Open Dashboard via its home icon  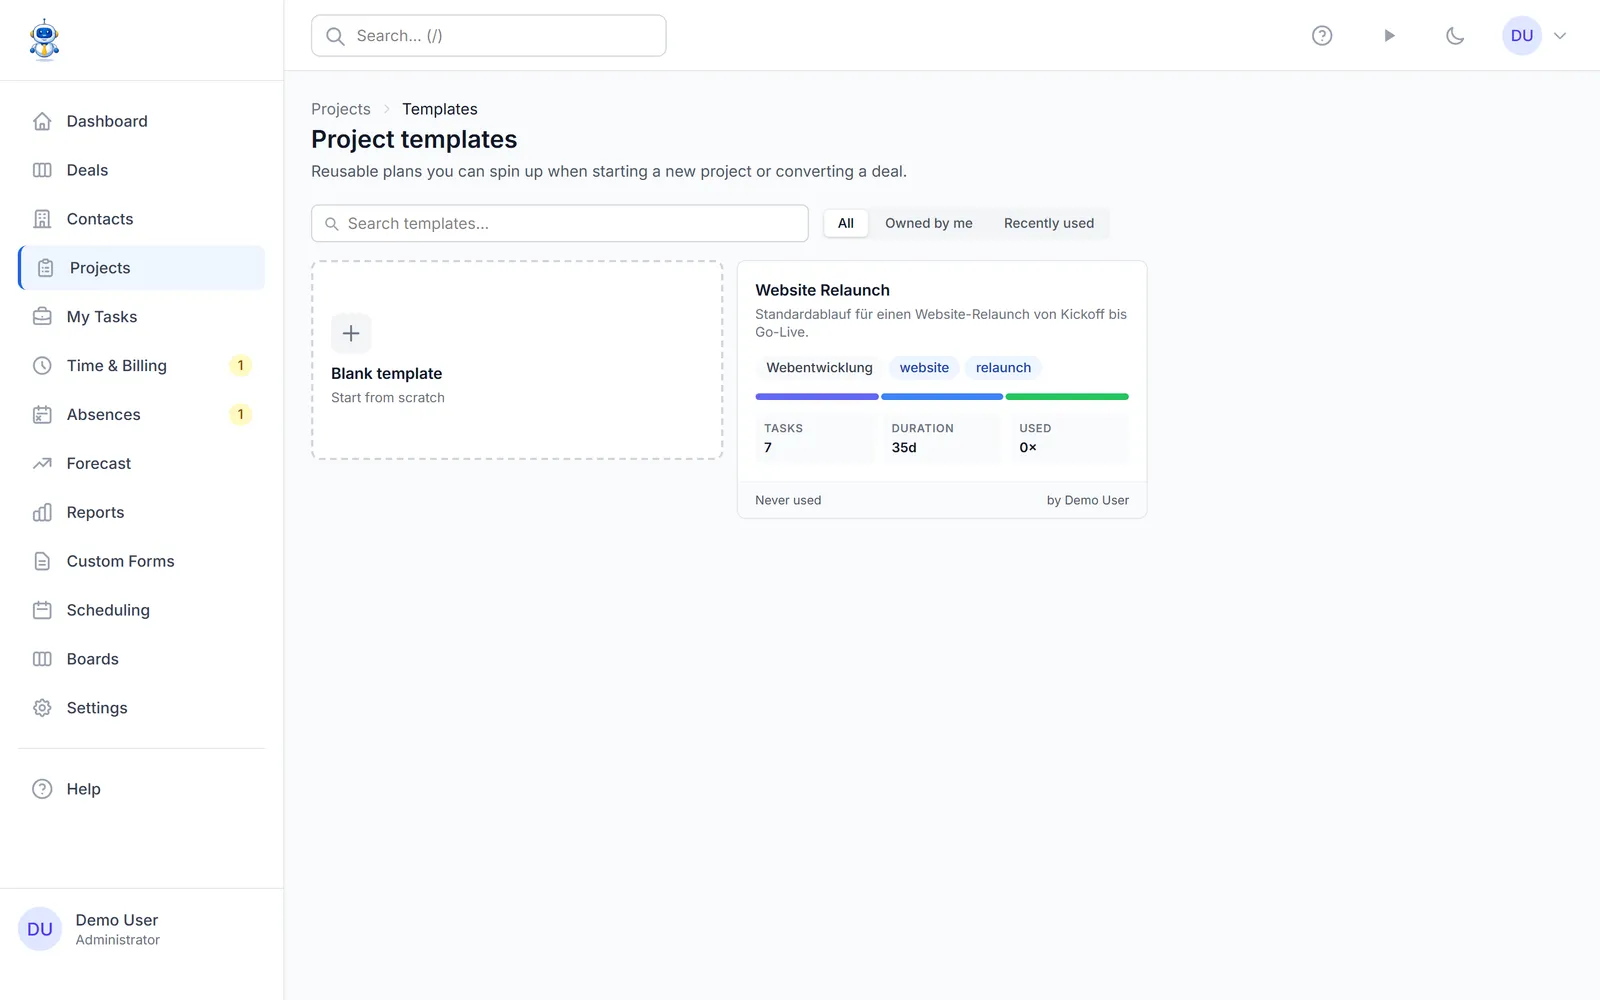[42, 121]
